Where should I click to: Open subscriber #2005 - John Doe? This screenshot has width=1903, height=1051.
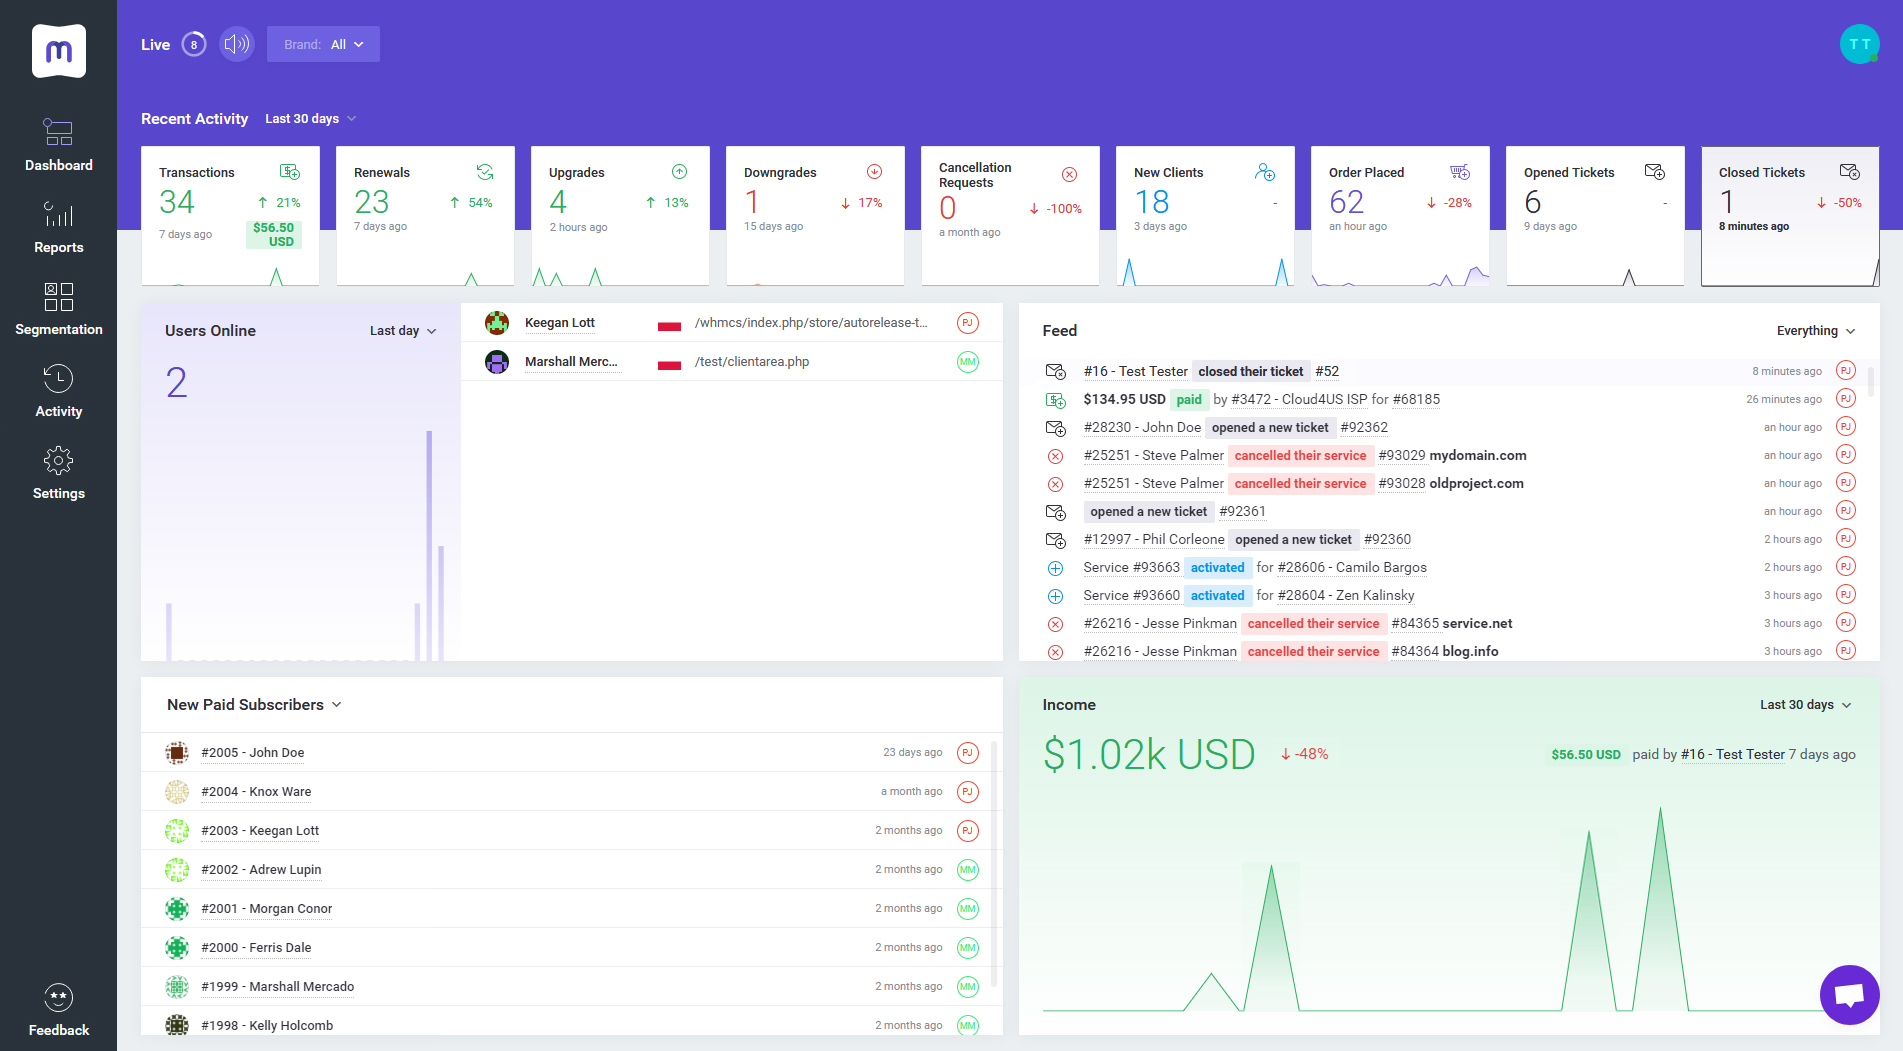(252, 753)
